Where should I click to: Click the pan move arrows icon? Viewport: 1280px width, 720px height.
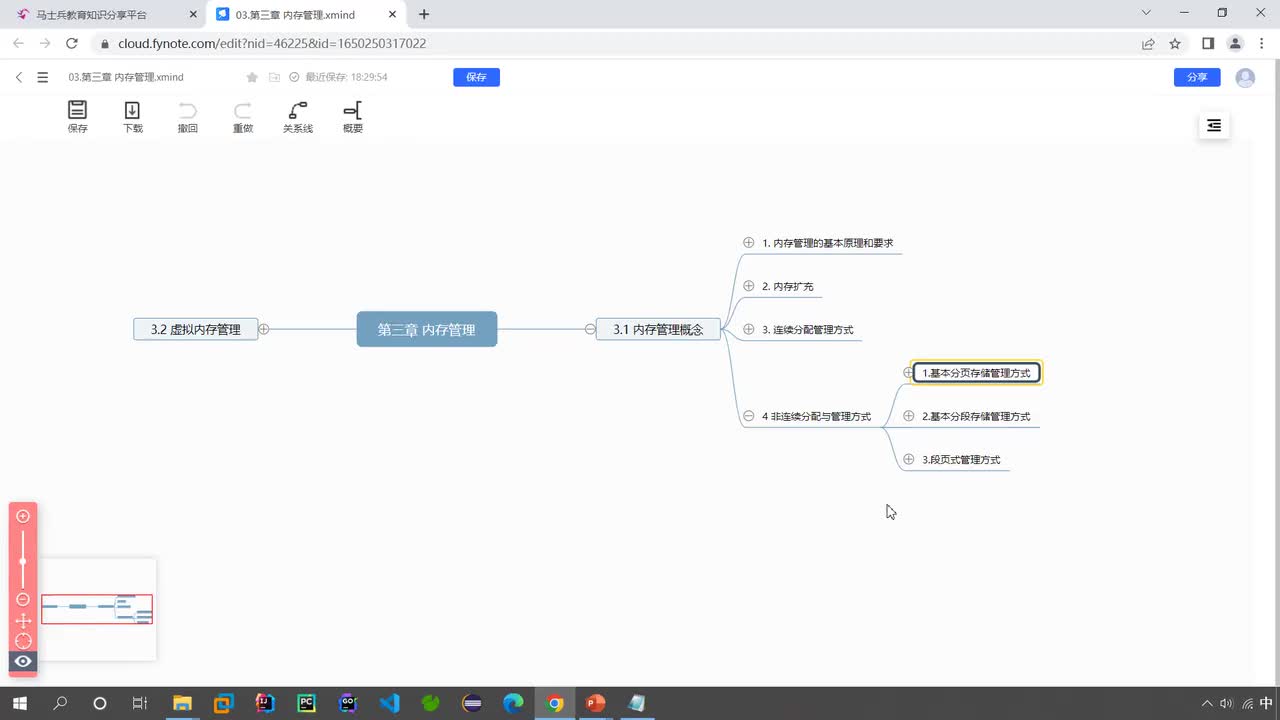pos(23,620)
